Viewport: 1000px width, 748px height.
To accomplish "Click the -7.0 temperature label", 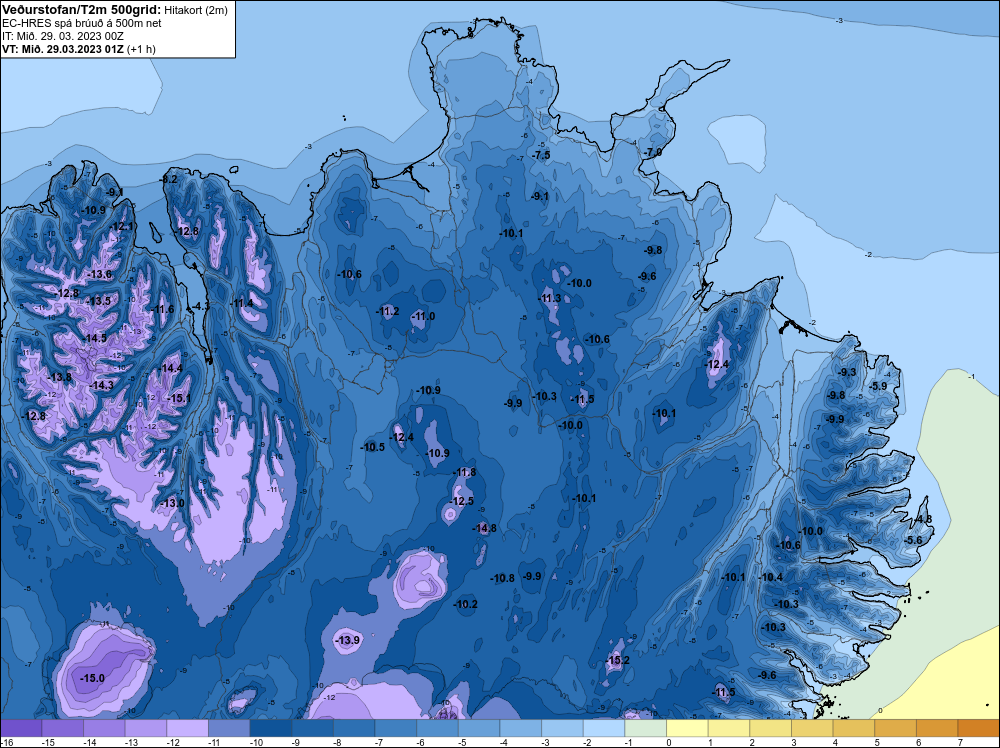I will [652, 153].
